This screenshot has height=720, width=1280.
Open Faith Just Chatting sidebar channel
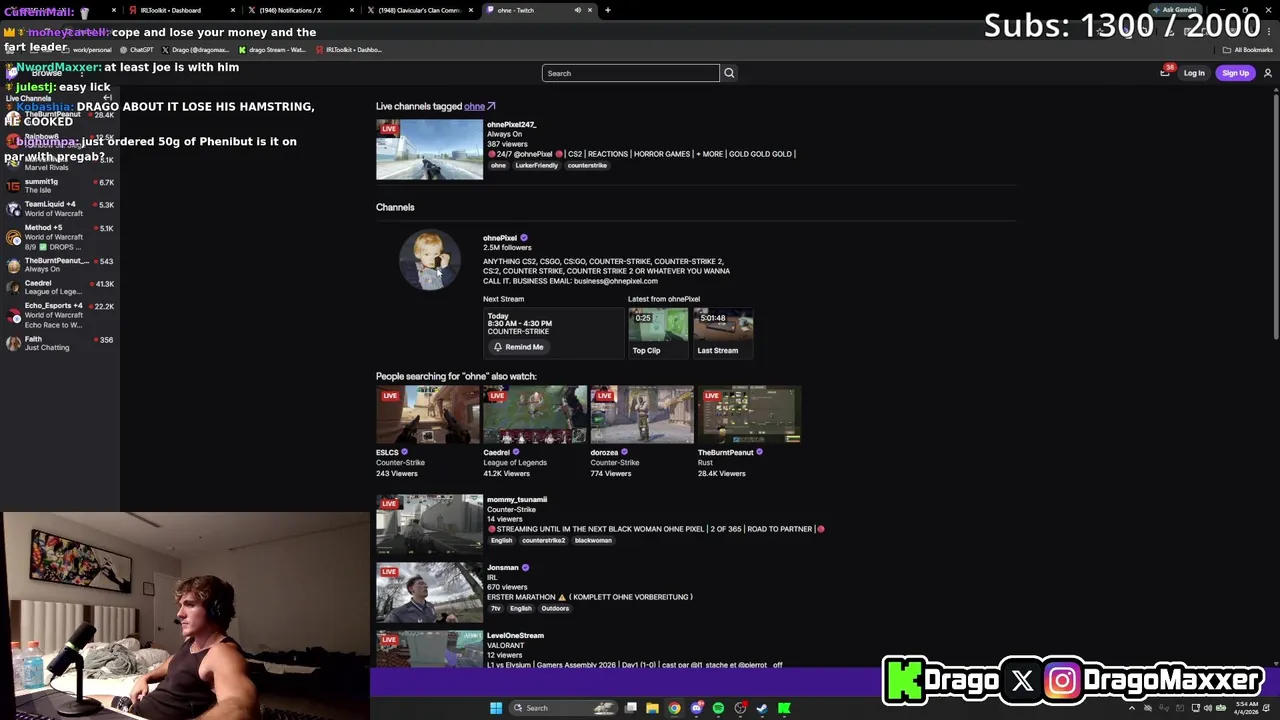coord(60,343)
